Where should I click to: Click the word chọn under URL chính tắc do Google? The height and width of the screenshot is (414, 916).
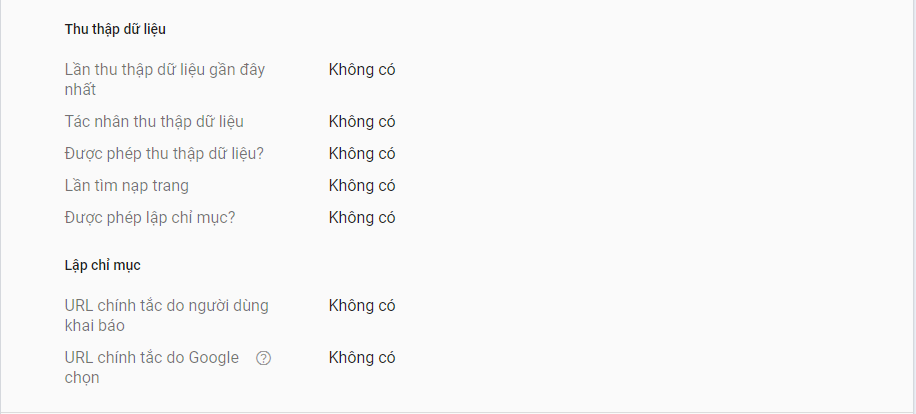click(x=82, y=378)
